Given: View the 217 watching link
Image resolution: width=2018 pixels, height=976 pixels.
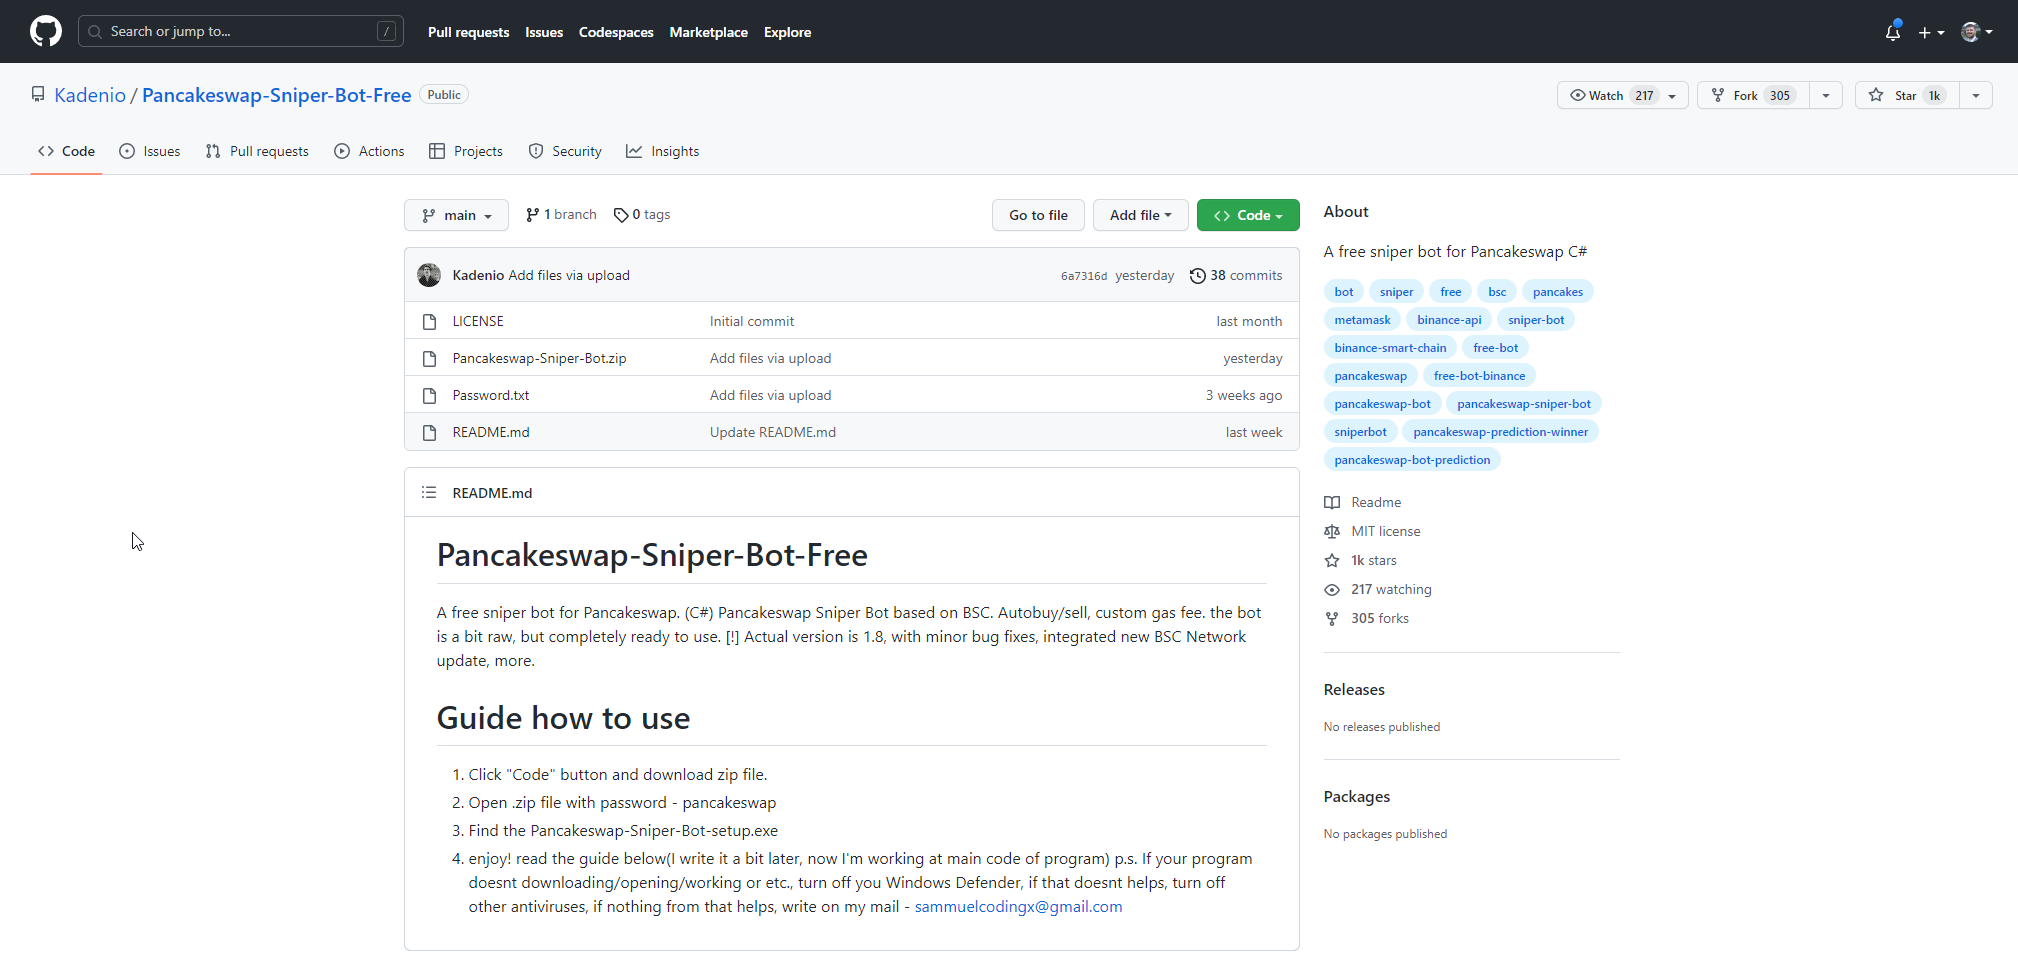Looking at the screenshot, I should pyautogui.click(x=1378, y=589).
